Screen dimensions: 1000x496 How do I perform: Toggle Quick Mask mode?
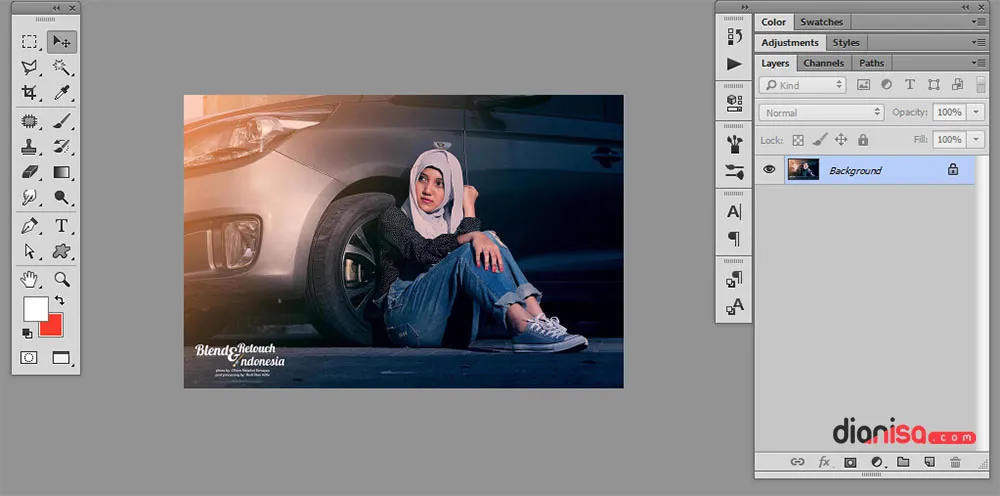pyautogui.click(x=29, y=358)
